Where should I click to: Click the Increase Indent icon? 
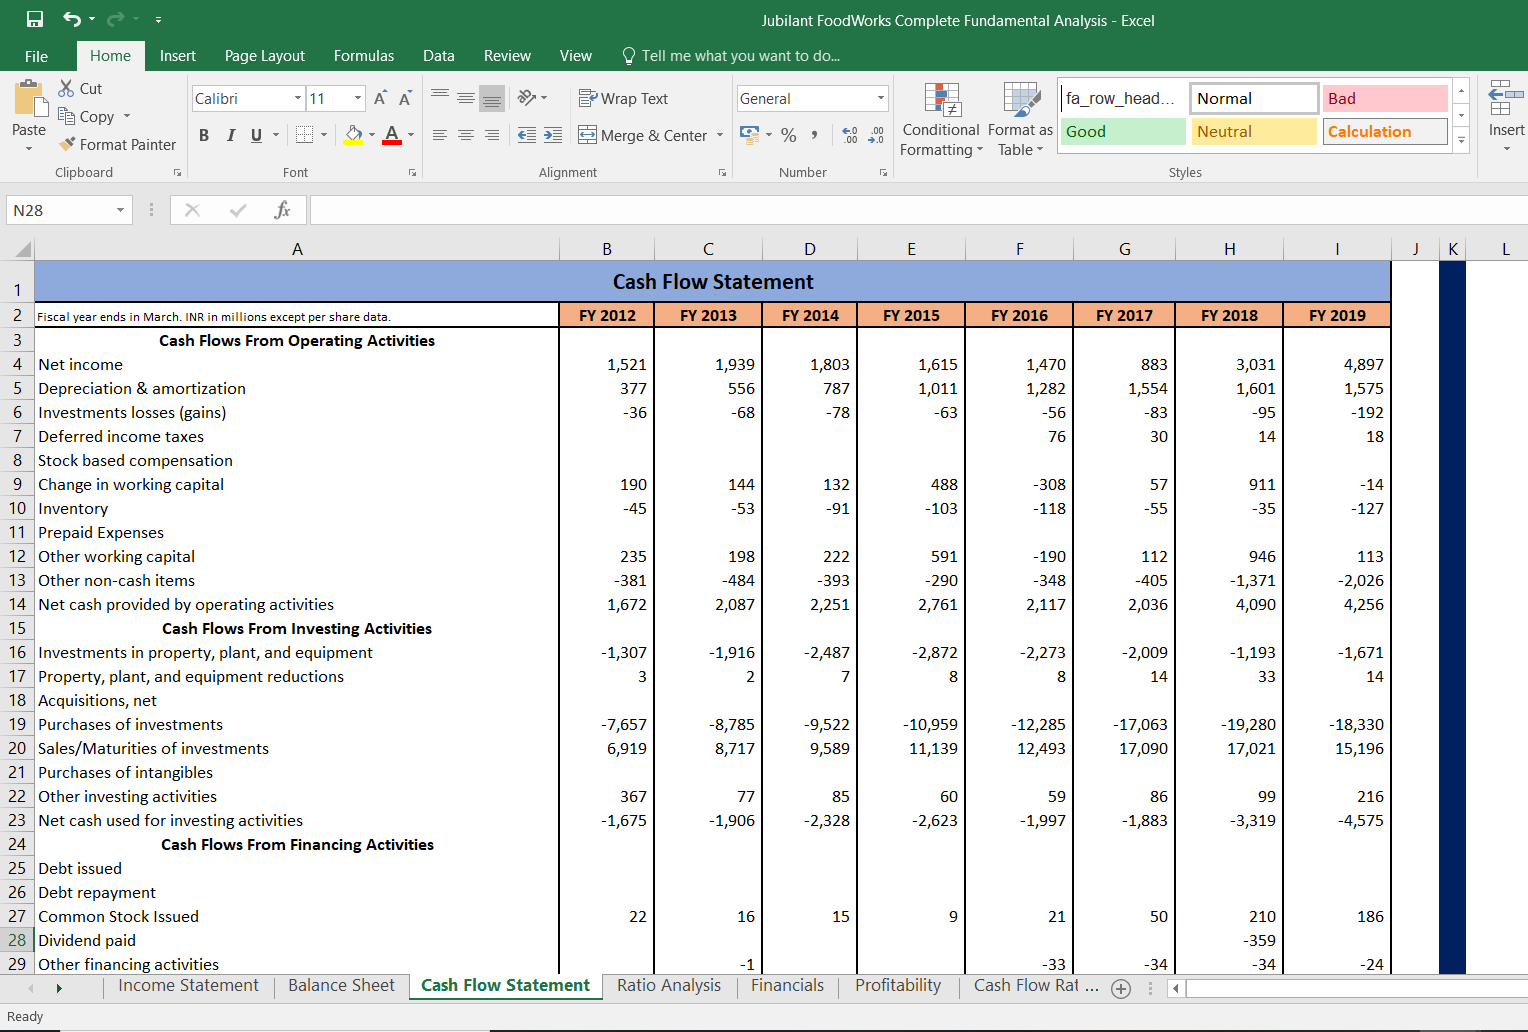pyautogui.click(x=553, y=135)
